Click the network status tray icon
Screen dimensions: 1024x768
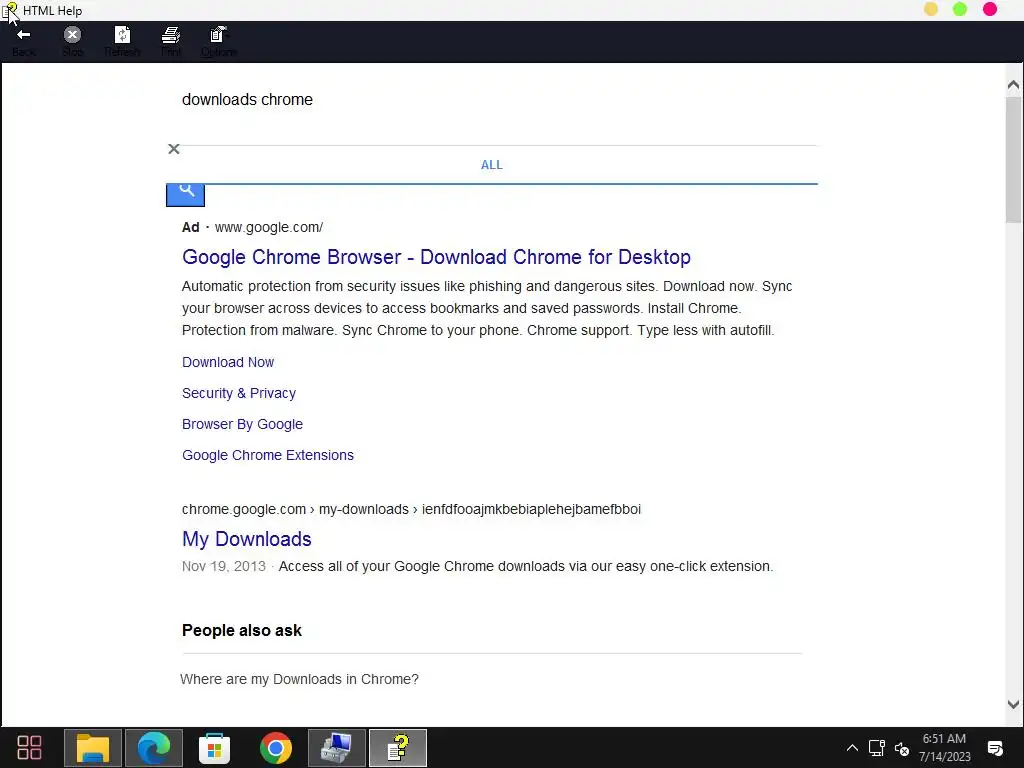877,748
